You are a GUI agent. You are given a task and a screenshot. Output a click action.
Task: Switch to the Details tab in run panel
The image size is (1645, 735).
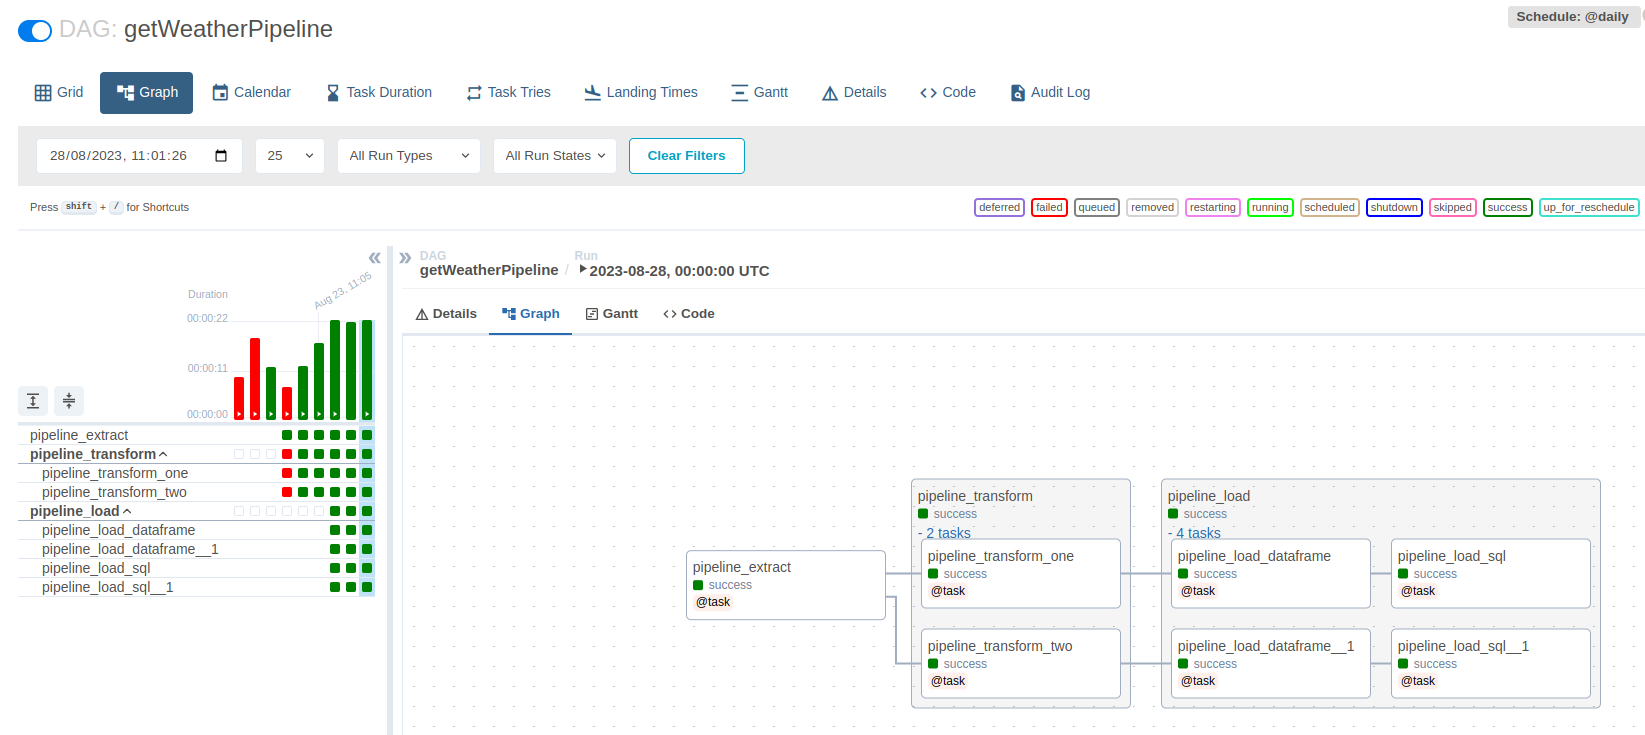click(446, 314)
